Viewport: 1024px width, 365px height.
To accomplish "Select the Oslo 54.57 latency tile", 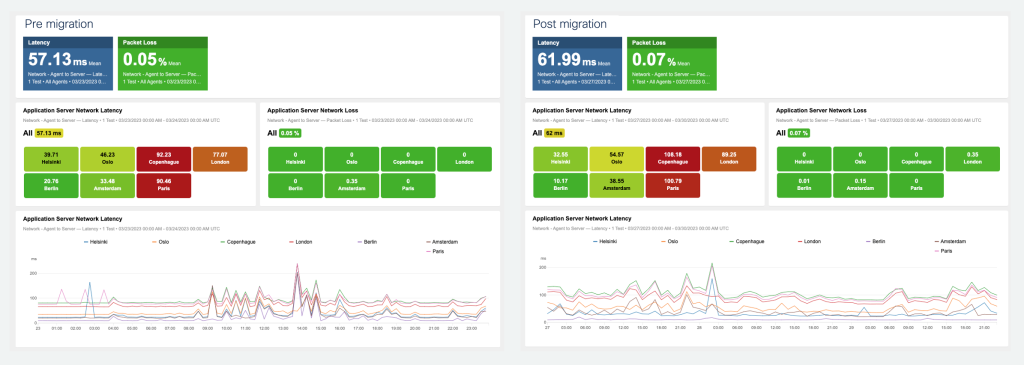I will 616,159.
